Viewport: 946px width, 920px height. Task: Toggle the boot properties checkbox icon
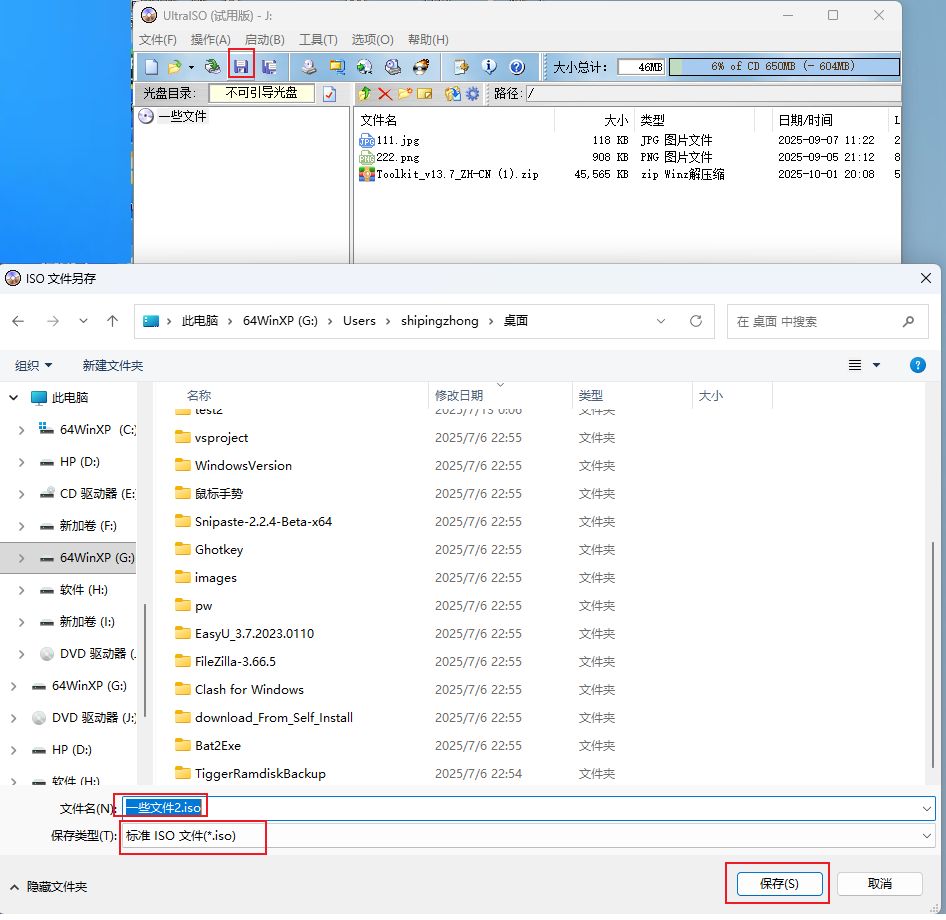[x=330, y=94]
